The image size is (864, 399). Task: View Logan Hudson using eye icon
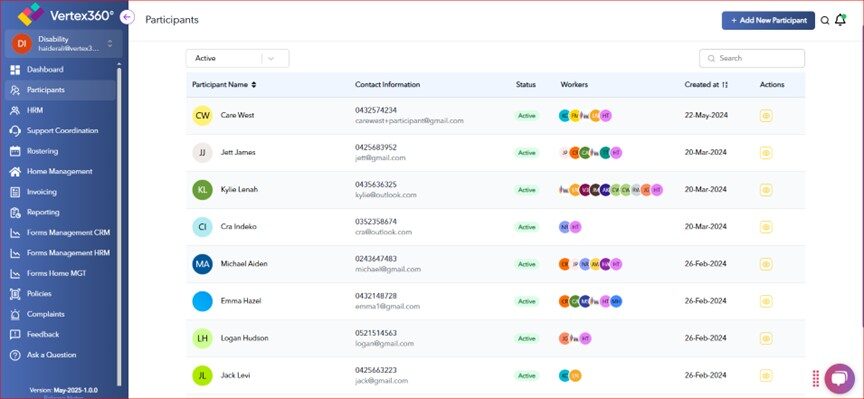[x=766, y=338]
